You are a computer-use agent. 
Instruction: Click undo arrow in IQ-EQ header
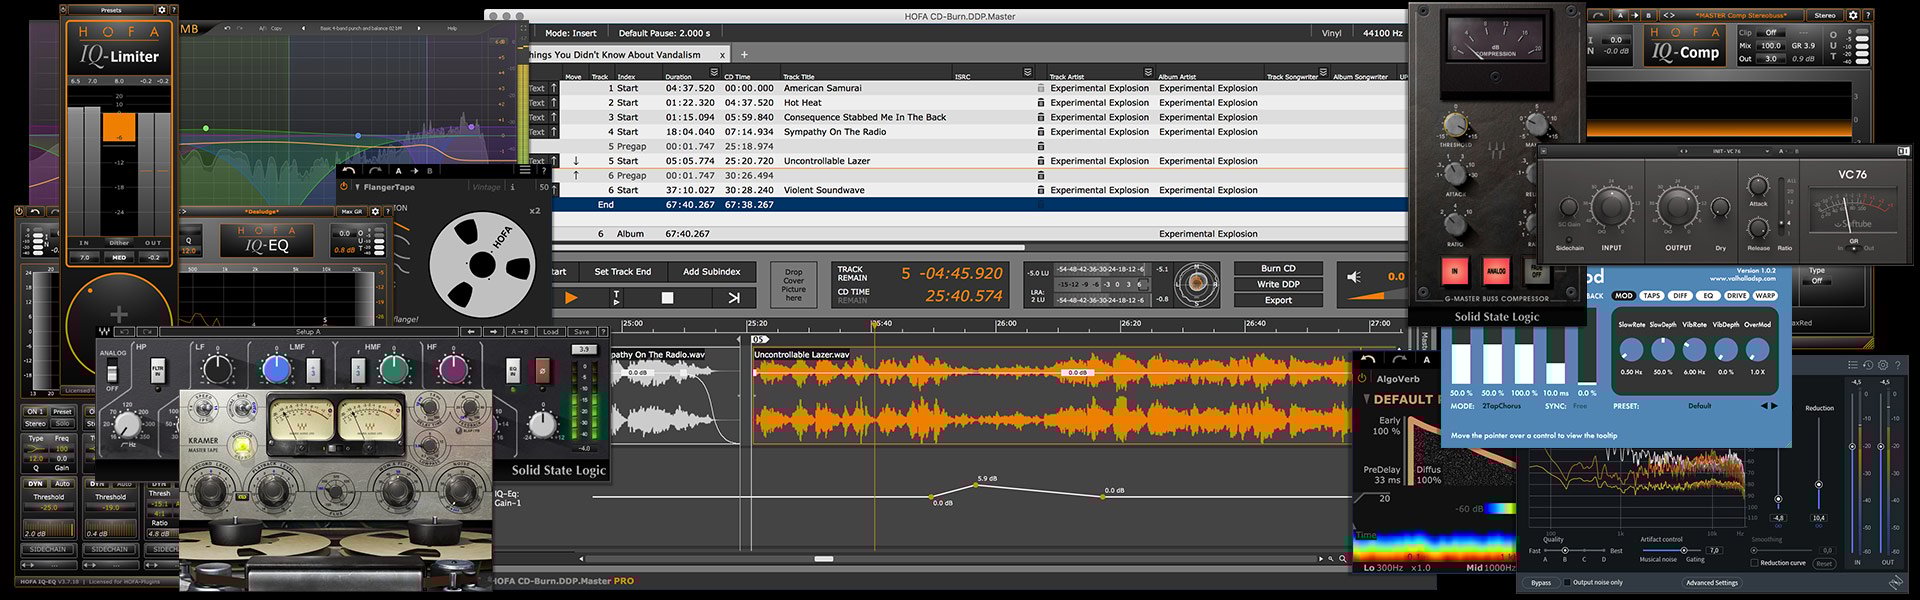pyautogui.click(x=36, y=211)
